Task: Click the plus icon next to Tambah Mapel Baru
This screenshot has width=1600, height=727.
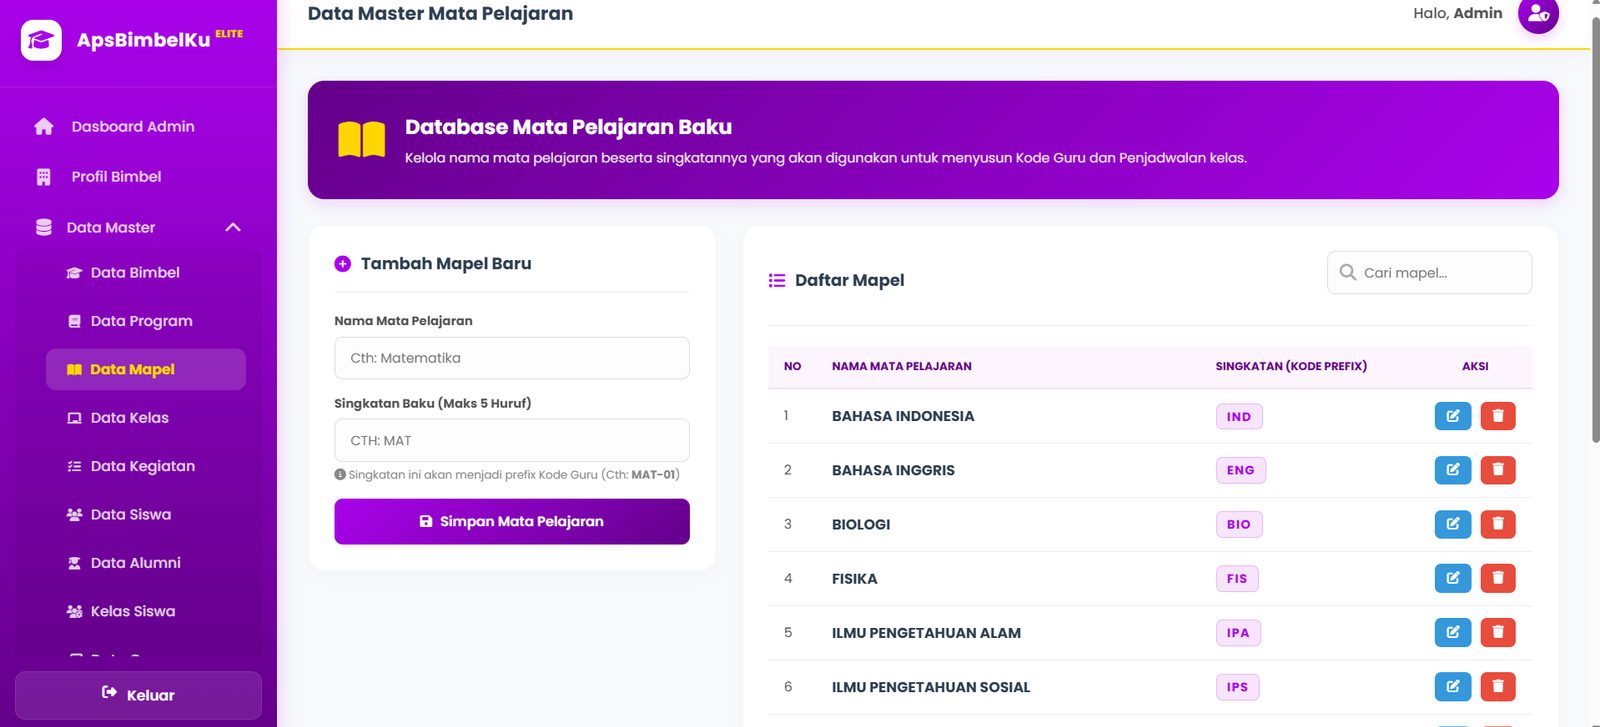Action: [x=343, y=264]
